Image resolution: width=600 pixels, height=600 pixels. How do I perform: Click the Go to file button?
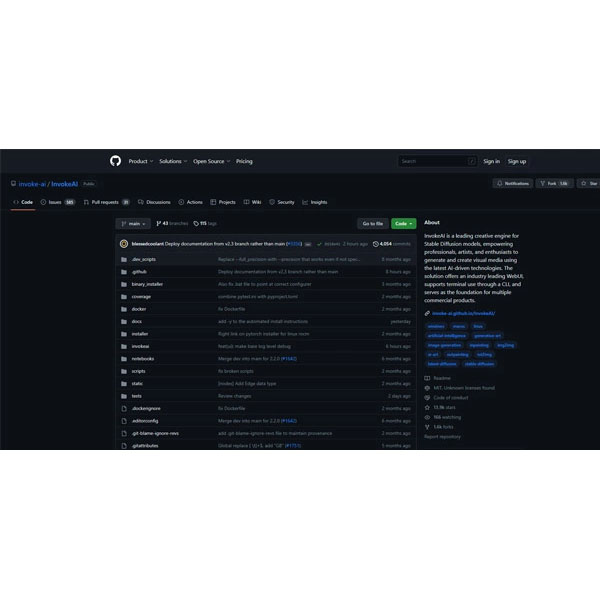click(x=373, y=224)
